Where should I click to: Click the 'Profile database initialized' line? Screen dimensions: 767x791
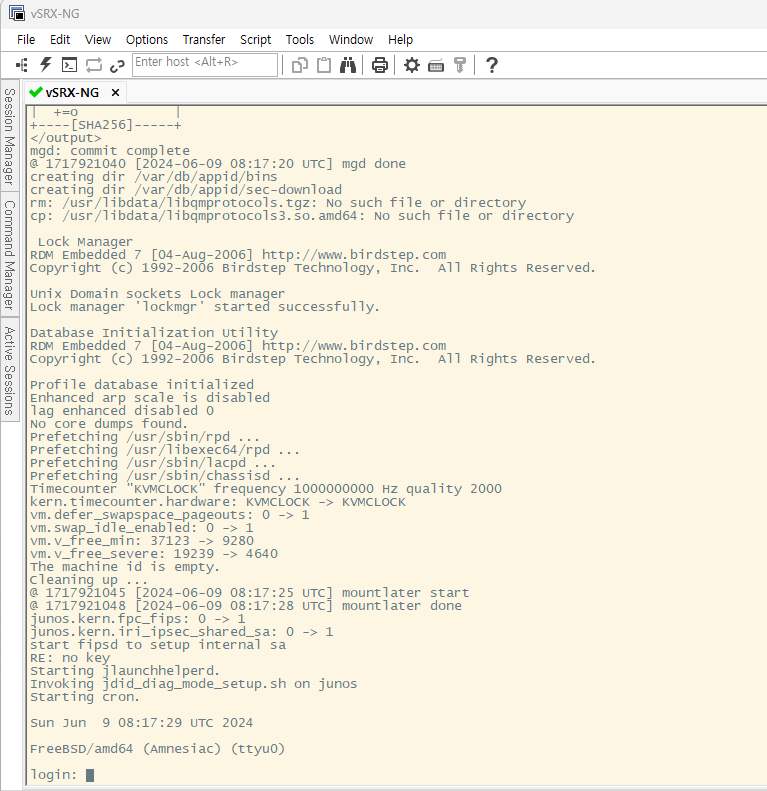pyautogui.click(x=142, y=384)
